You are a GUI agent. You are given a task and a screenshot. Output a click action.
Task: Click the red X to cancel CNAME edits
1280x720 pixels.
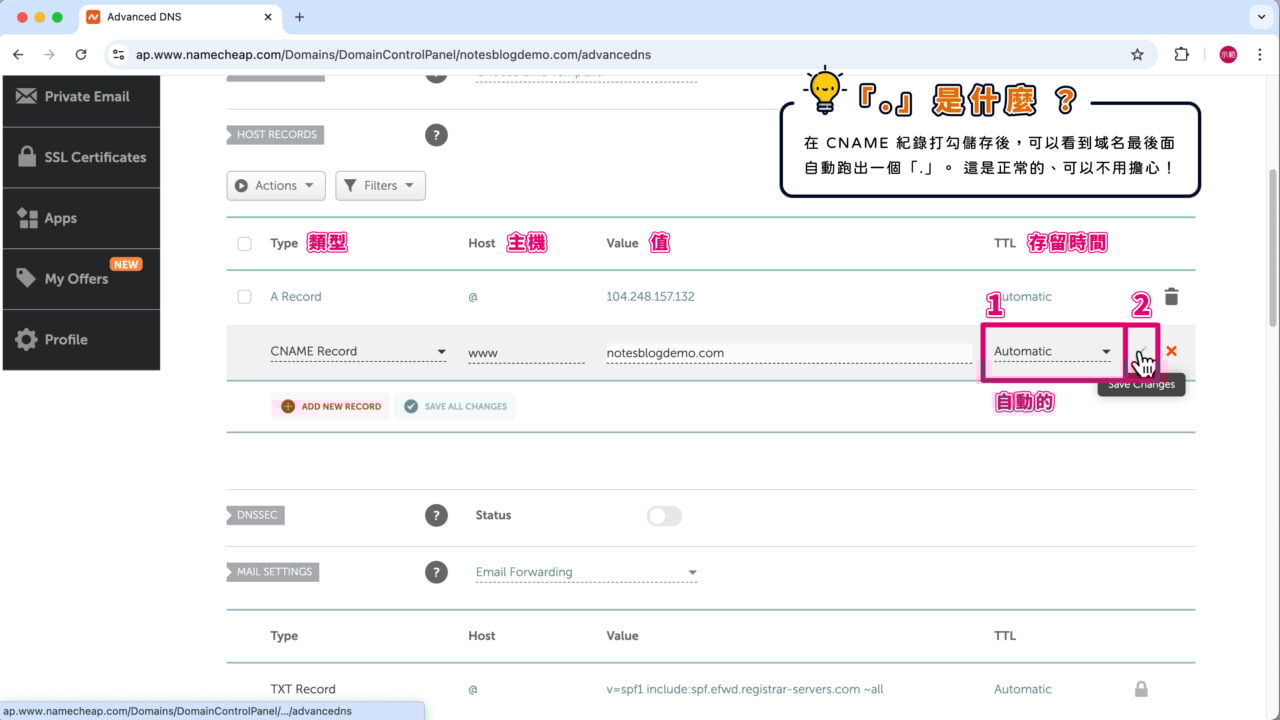pyautogui.click(x=1171, y=351)
